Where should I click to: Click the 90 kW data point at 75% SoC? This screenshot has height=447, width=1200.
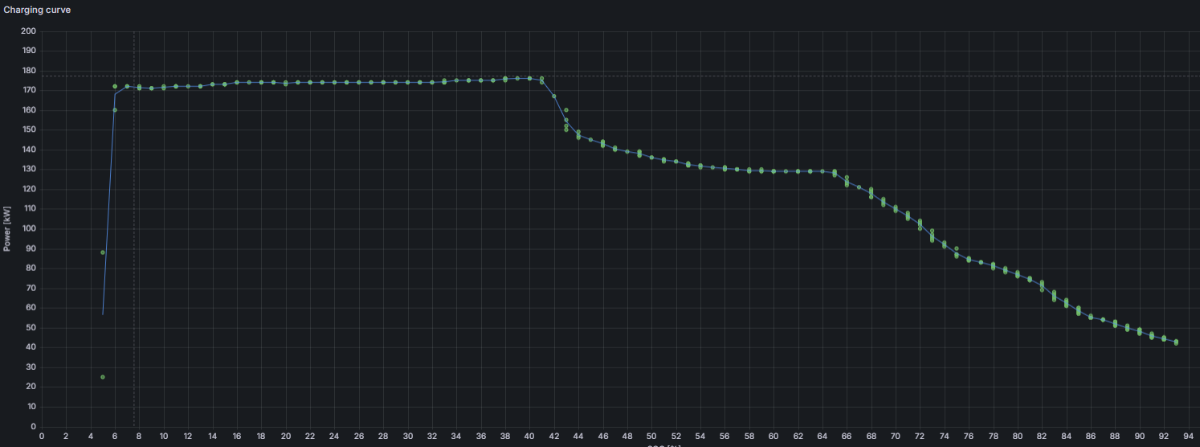coord(956,249)
